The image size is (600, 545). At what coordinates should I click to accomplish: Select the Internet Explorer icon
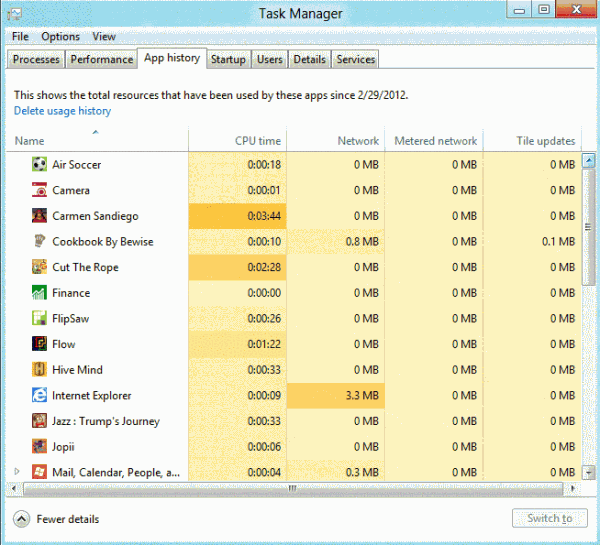[x=39, y=396]
